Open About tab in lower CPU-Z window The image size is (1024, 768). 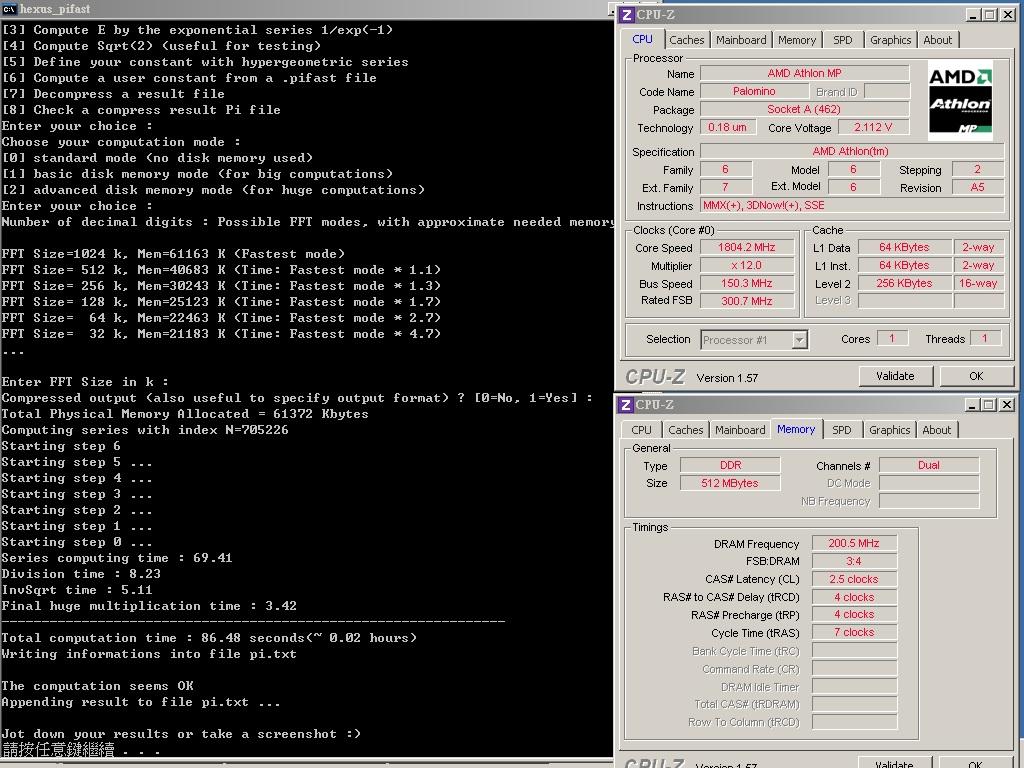tap(936, 430)
